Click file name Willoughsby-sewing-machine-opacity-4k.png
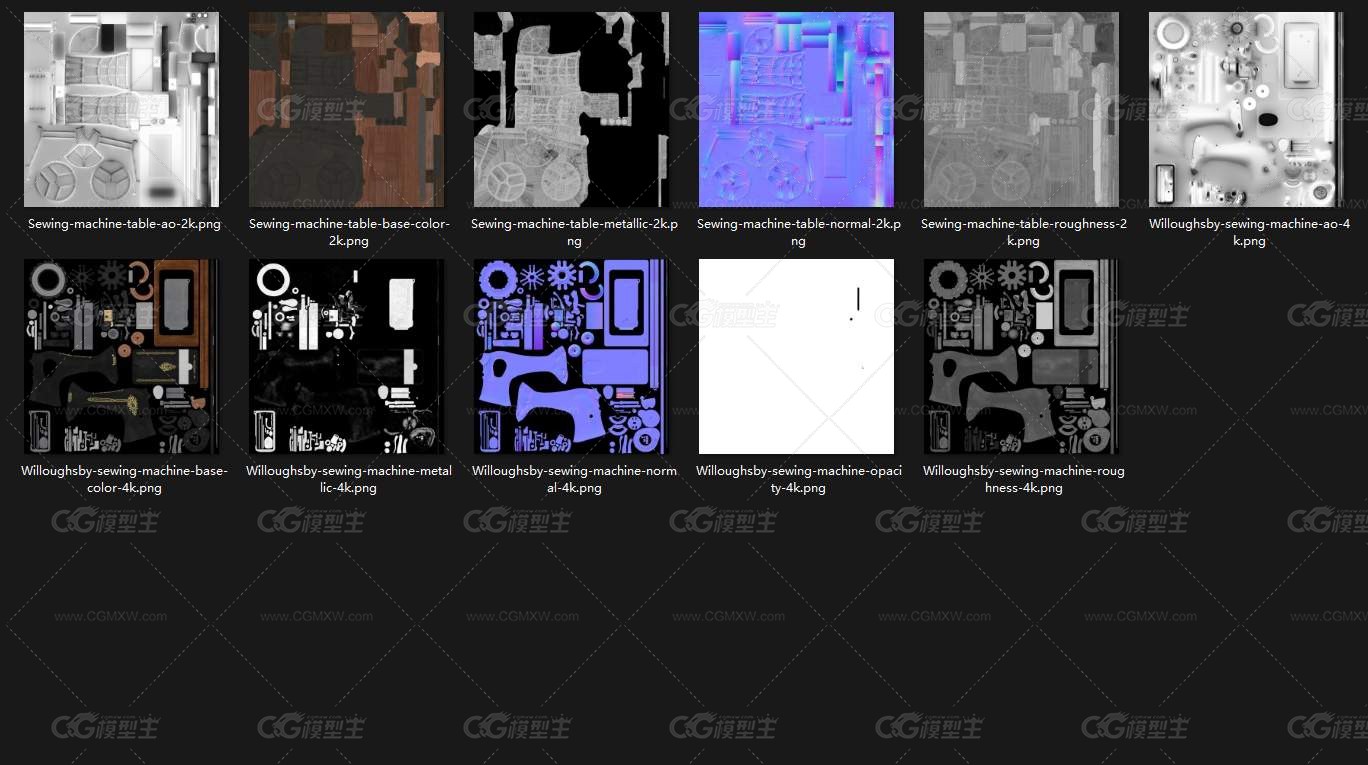1368x765 pixels. [x=799, y=480]
